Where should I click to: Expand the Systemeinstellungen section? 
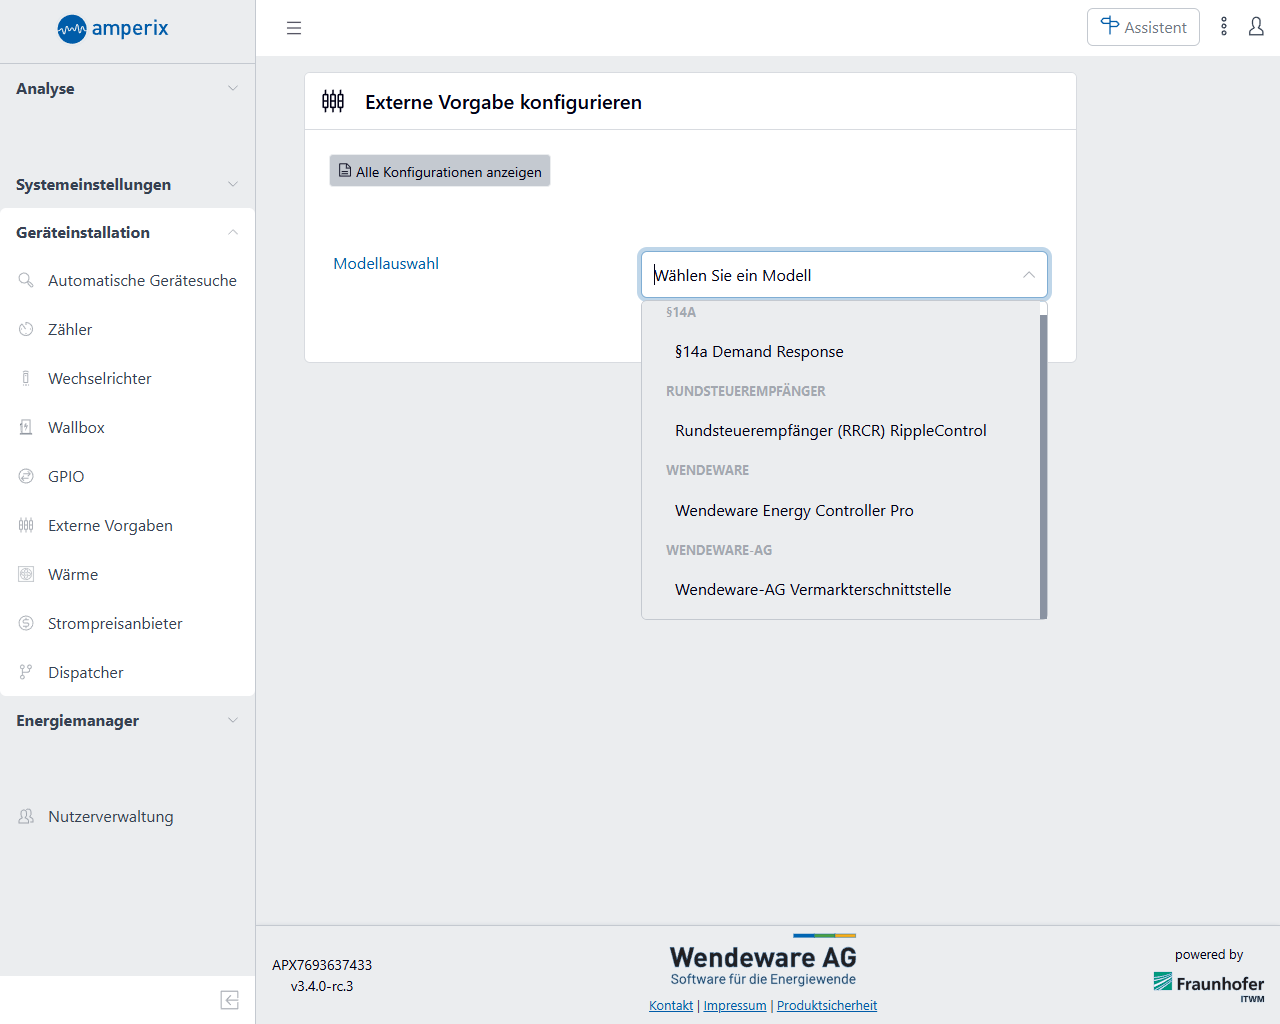pyautogui.click(x=127, y=184)
